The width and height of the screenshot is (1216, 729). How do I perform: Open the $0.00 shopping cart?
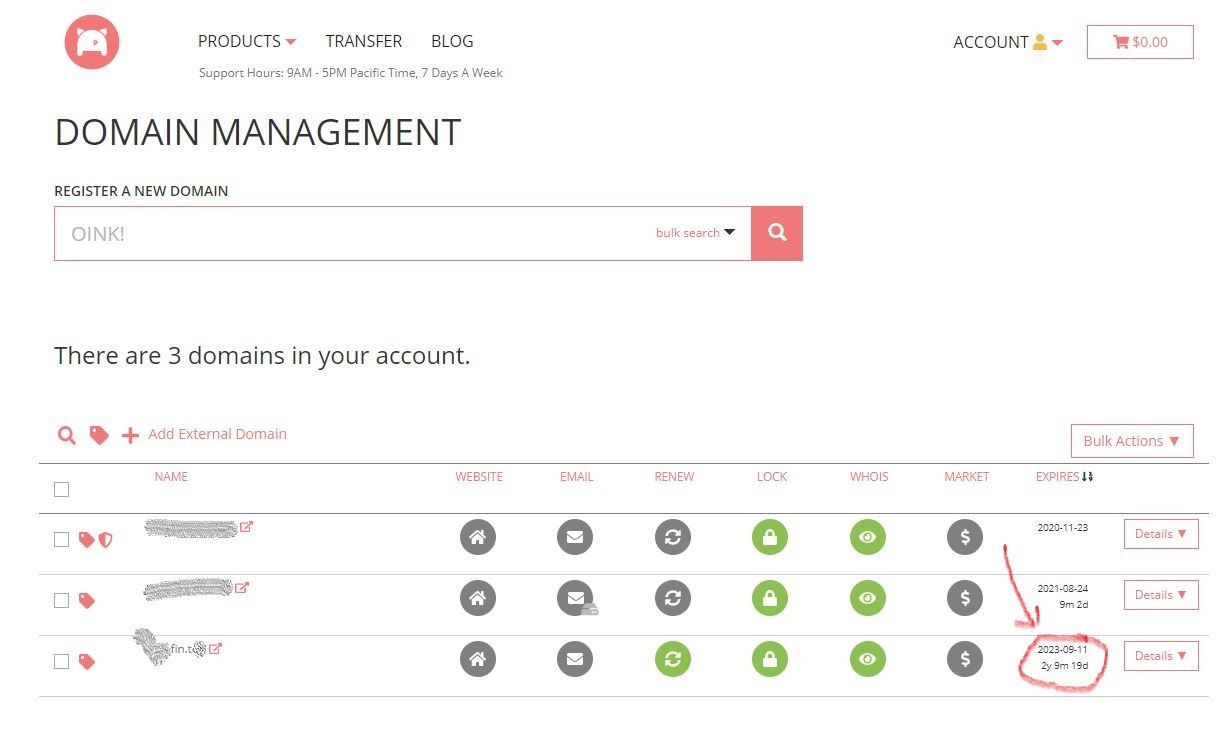[x=1140, y=42]
